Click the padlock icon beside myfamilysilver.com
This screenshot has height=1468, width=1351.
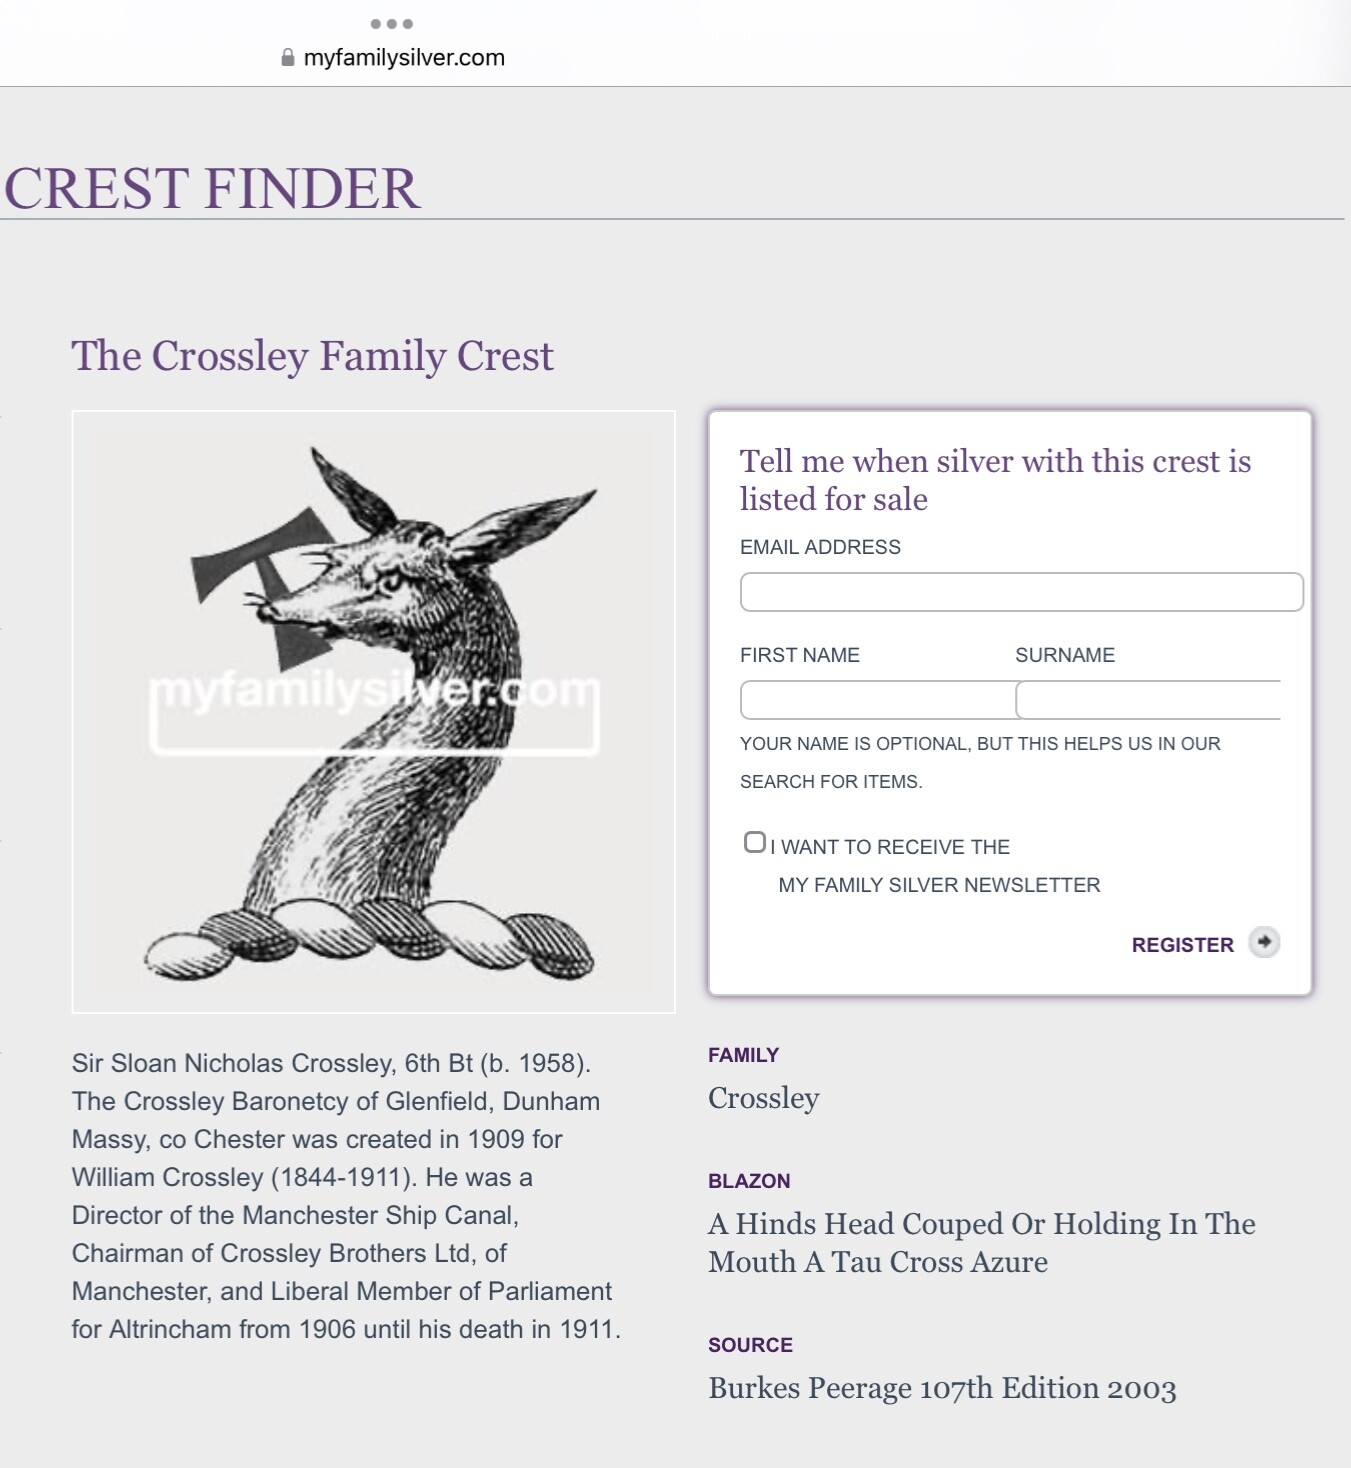[x=288, y=57]
